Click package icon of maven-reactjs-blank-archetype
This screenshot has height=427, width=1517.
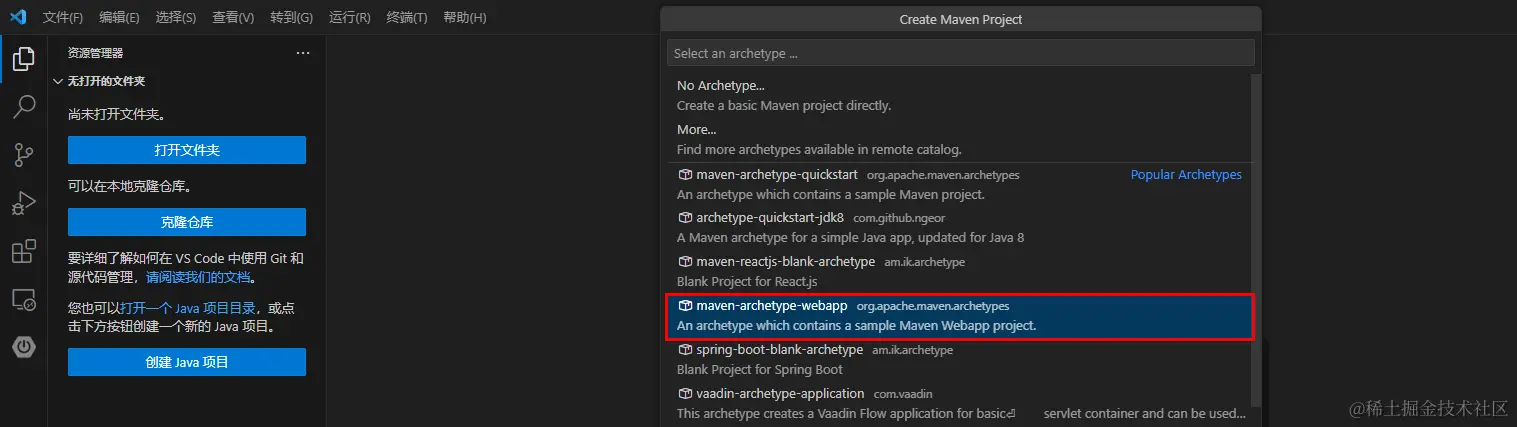pos(685,261)
